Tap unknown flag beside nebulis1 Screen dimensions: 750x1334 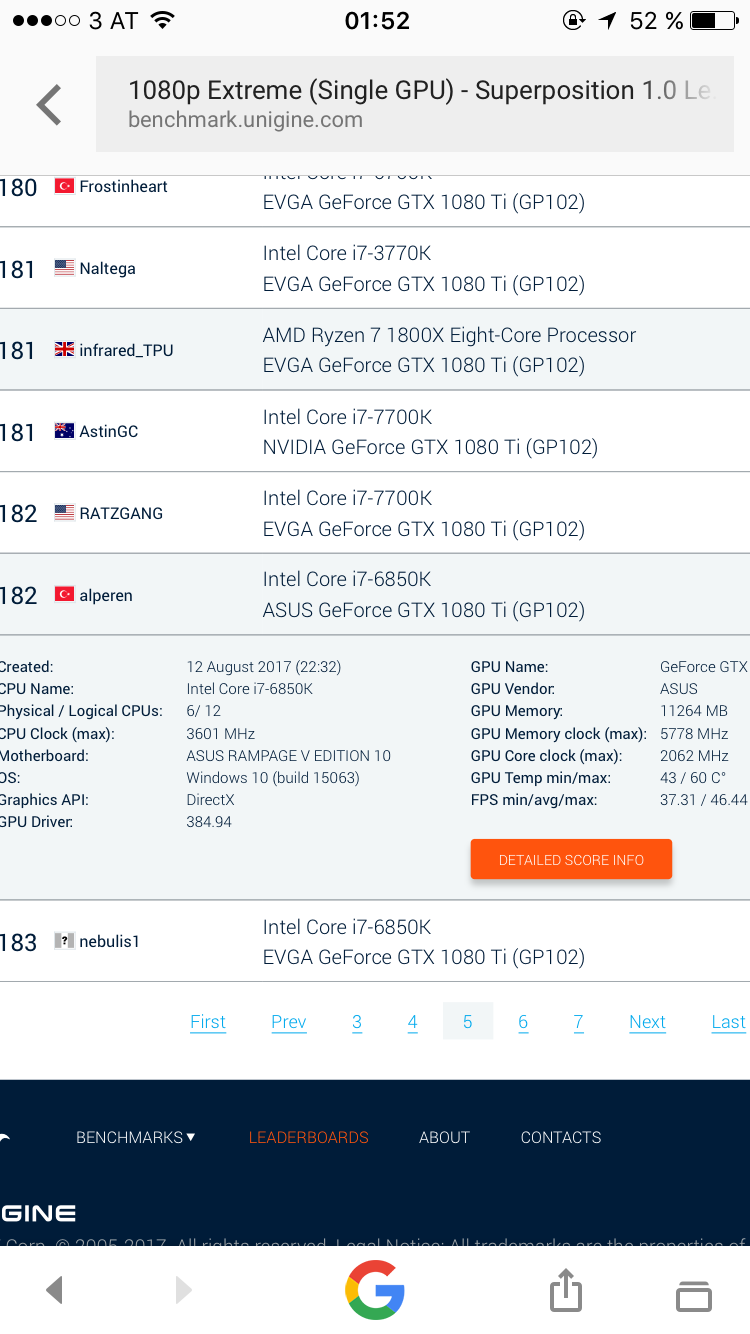pos(65,941)
